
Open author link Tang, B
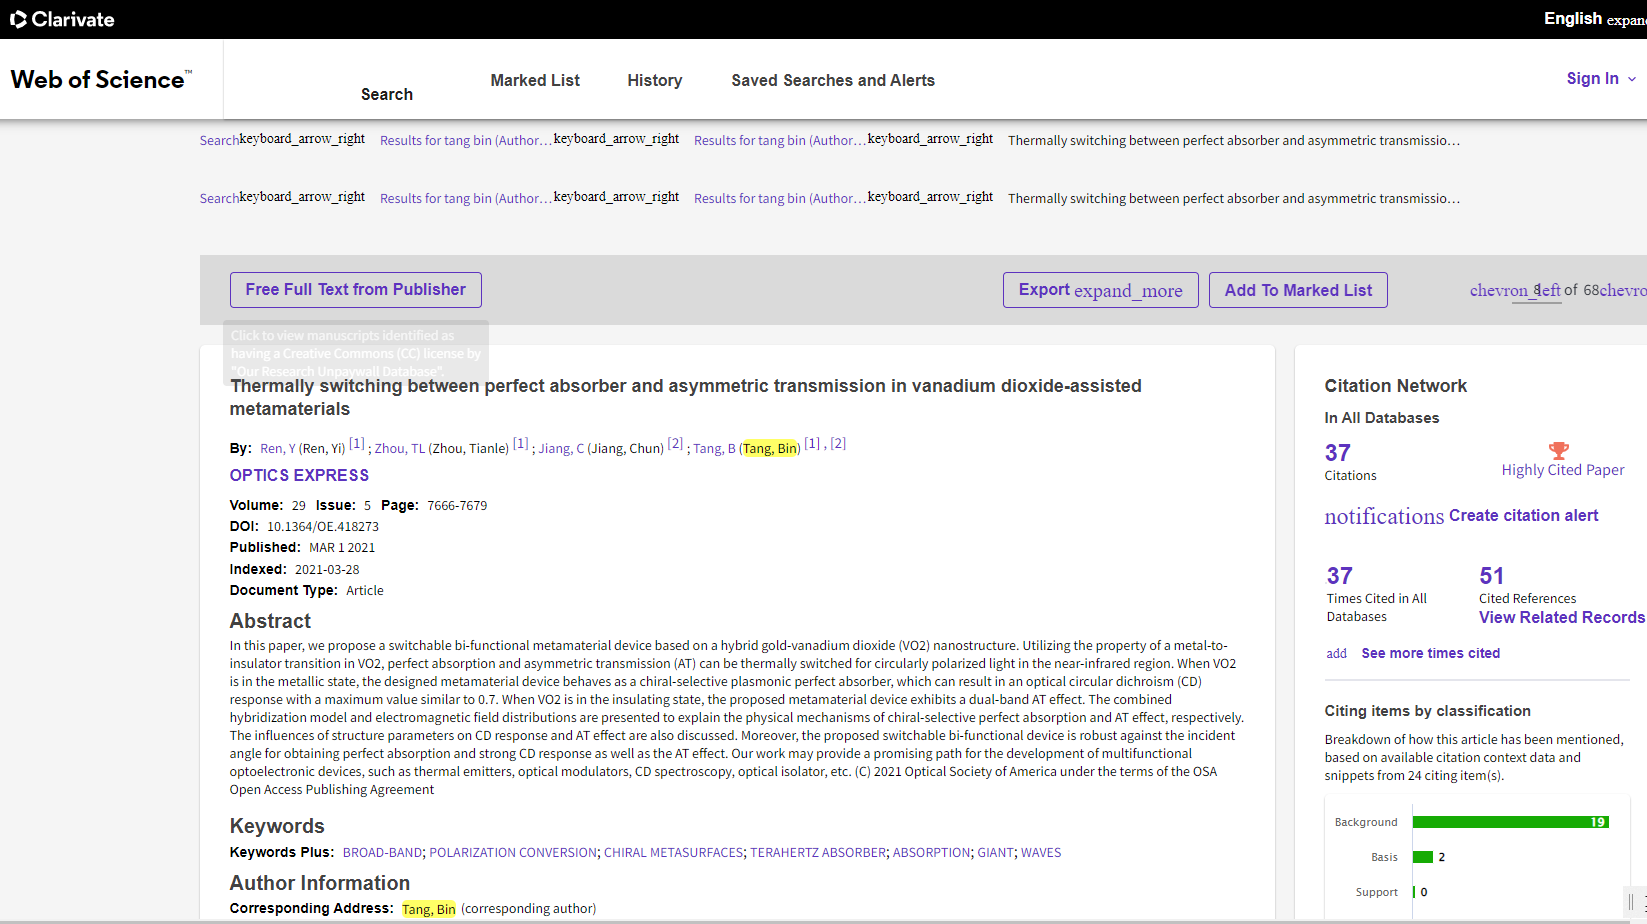[x=714, y=448]
